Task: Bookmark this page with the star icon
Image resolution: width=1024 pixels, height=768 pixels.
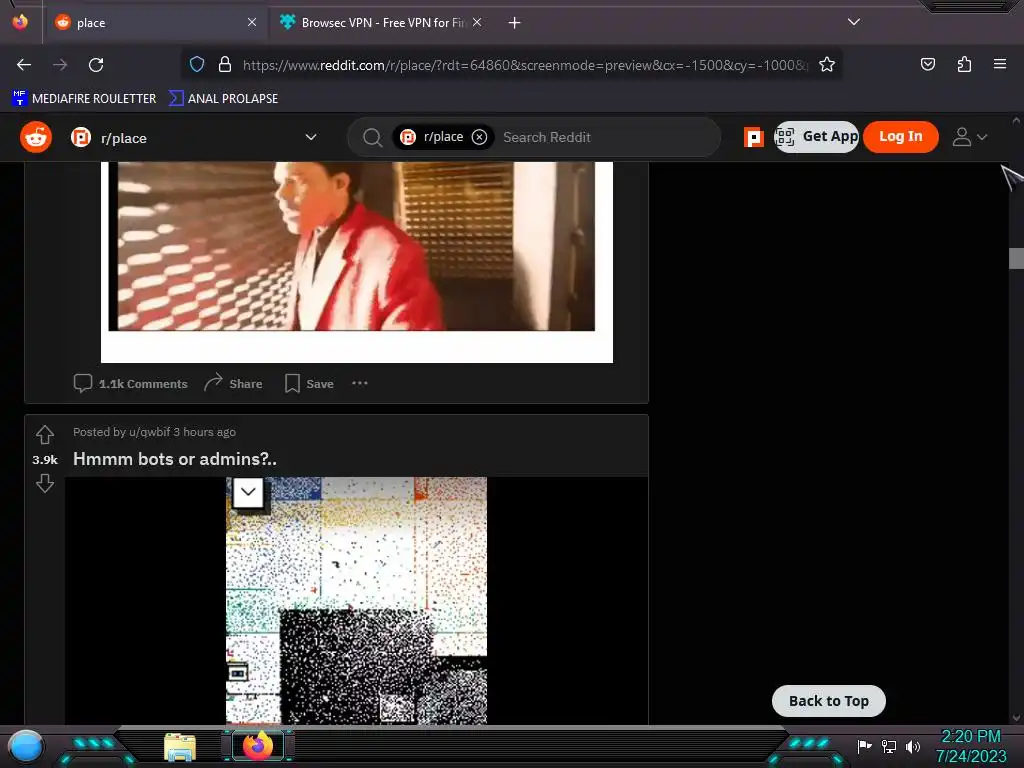Action: 827,64
